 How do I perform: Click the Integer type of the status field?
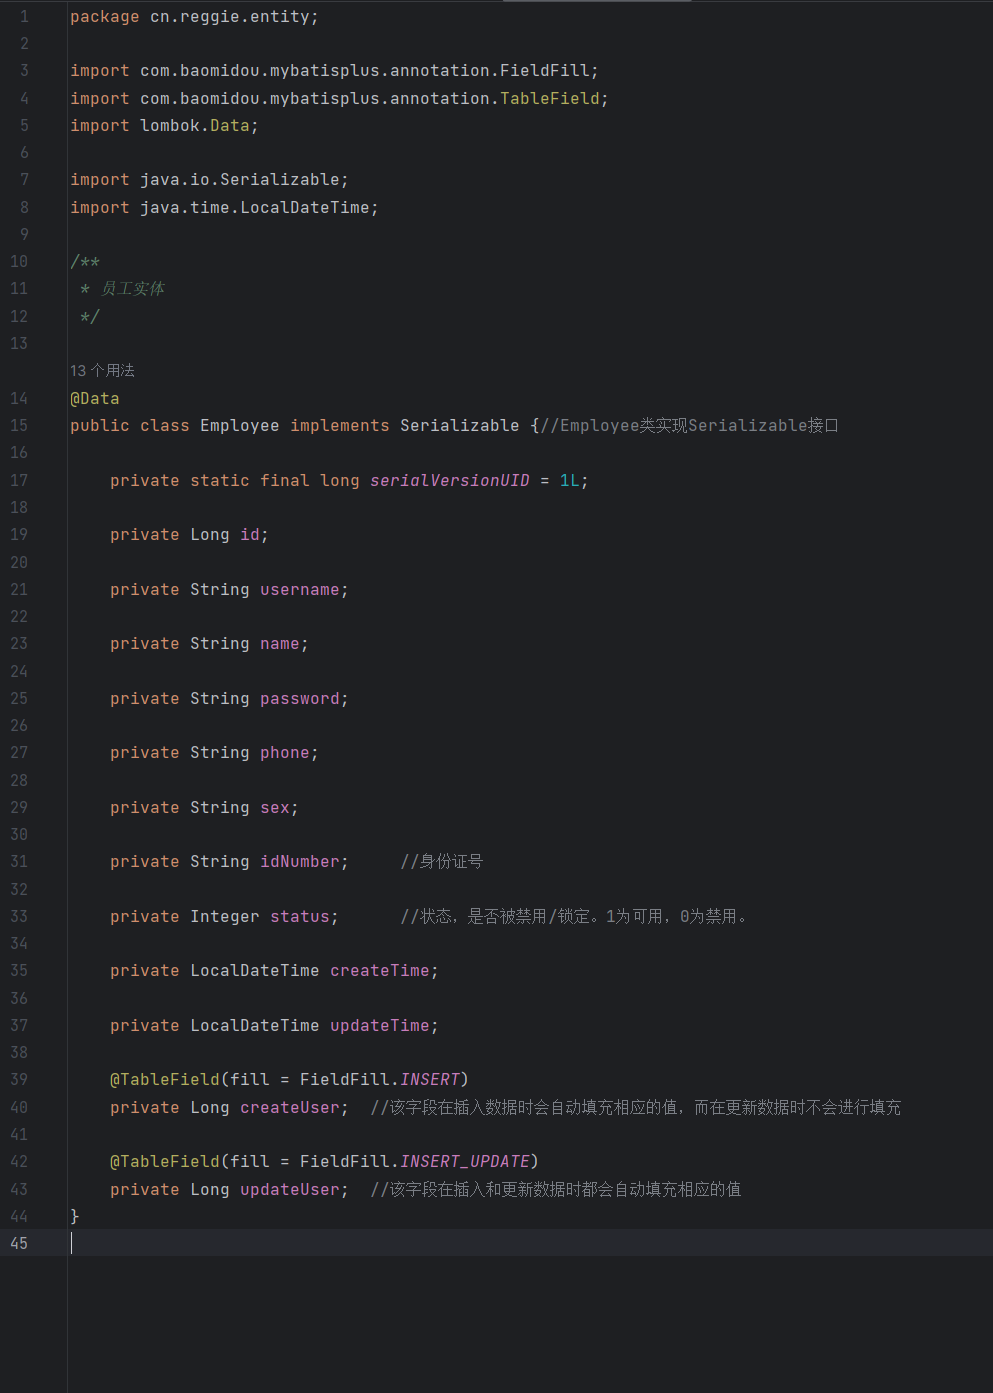tap(225, 916)
